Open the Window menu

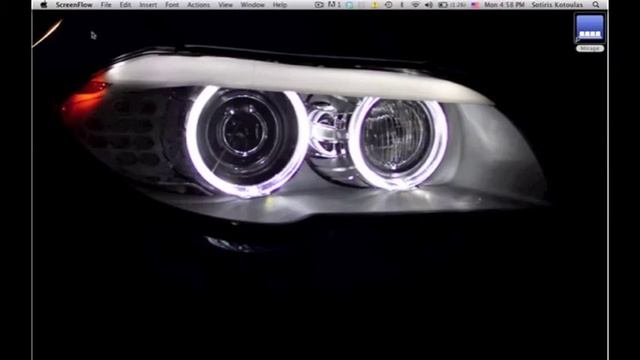coord(252,5)
